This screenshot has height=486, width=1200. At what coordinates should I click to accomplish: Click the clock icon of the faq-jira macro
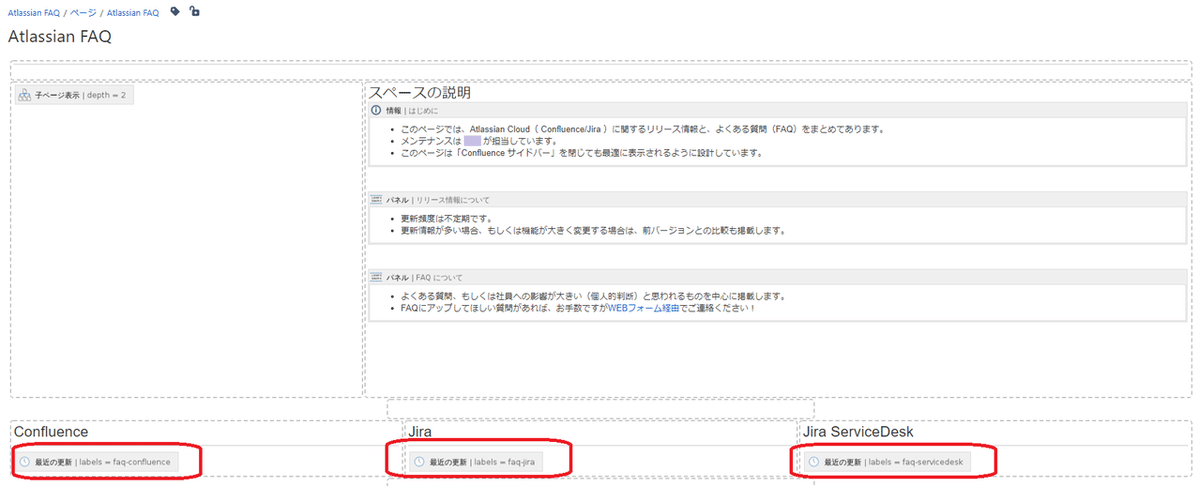coord(419,462)
